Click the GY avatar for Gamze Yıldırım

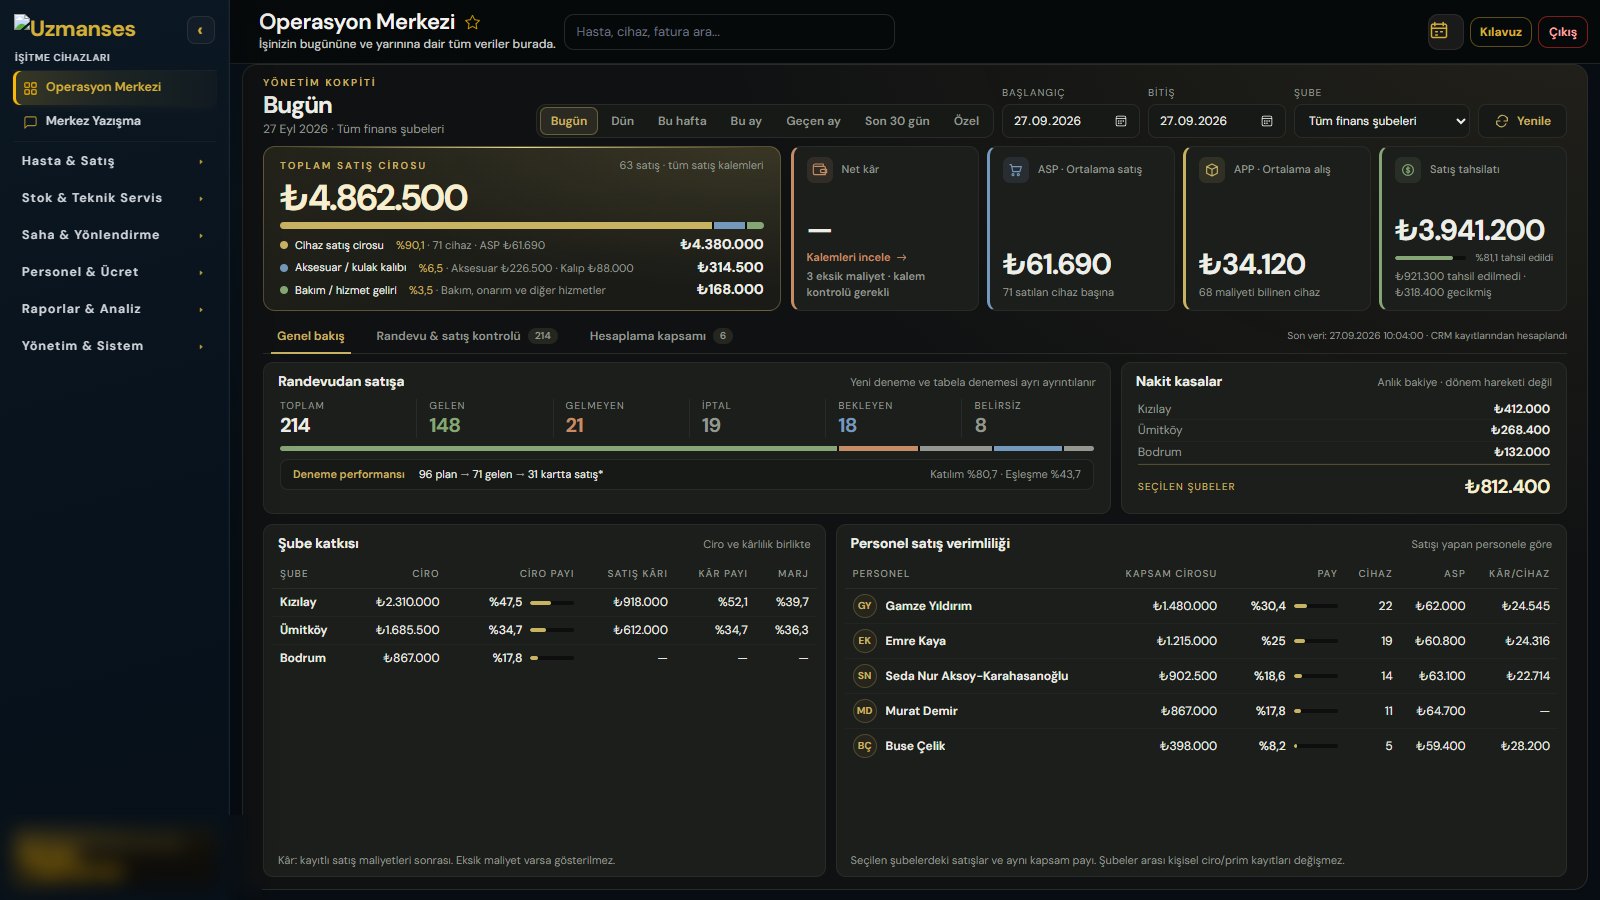click(x=864, y=606)
